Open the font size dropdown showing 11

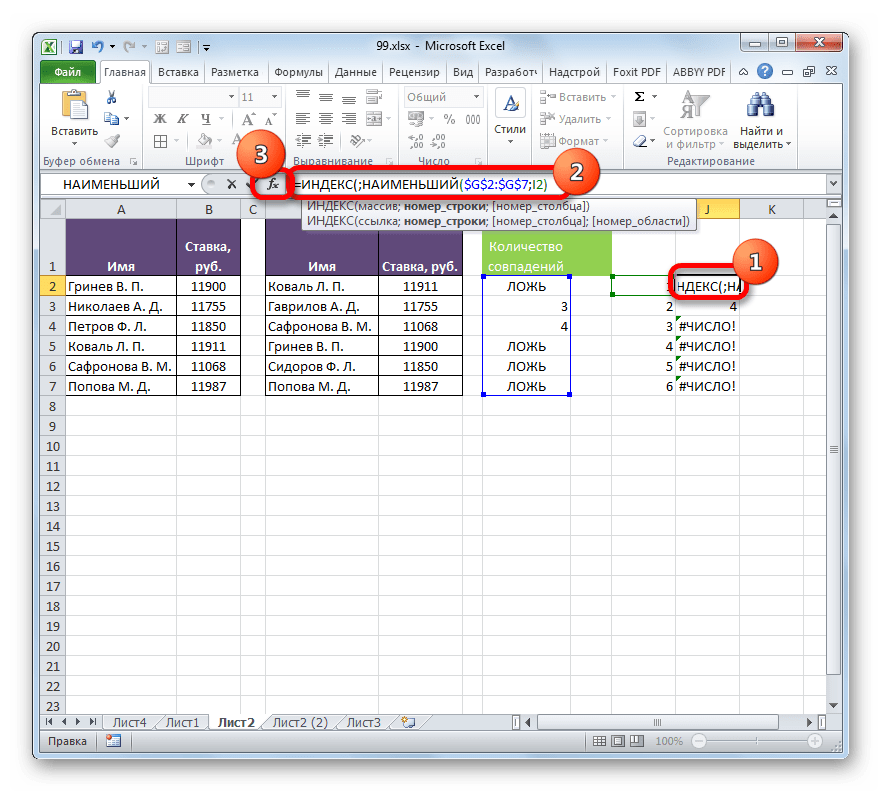[x=274, y=97]
